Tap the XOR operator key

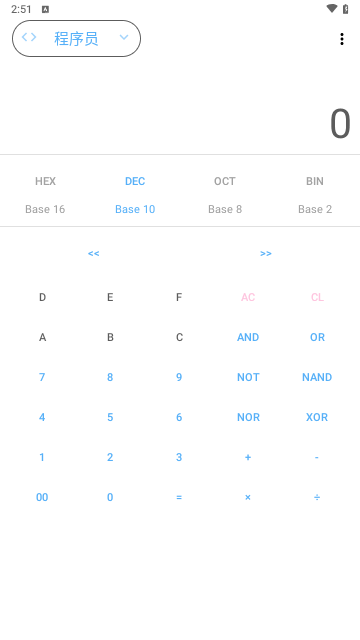point(317,417)
